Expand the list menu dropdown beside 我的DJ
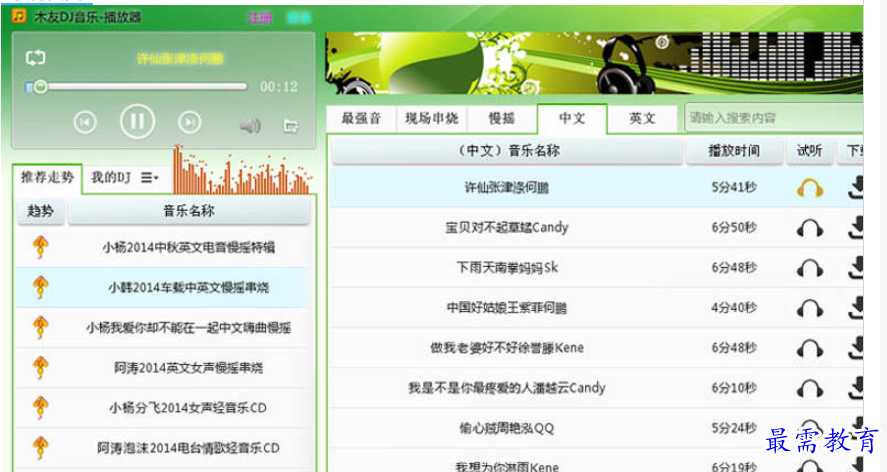Image resolution: width=887 pixels, height=472 pixels. coord(149,178)
